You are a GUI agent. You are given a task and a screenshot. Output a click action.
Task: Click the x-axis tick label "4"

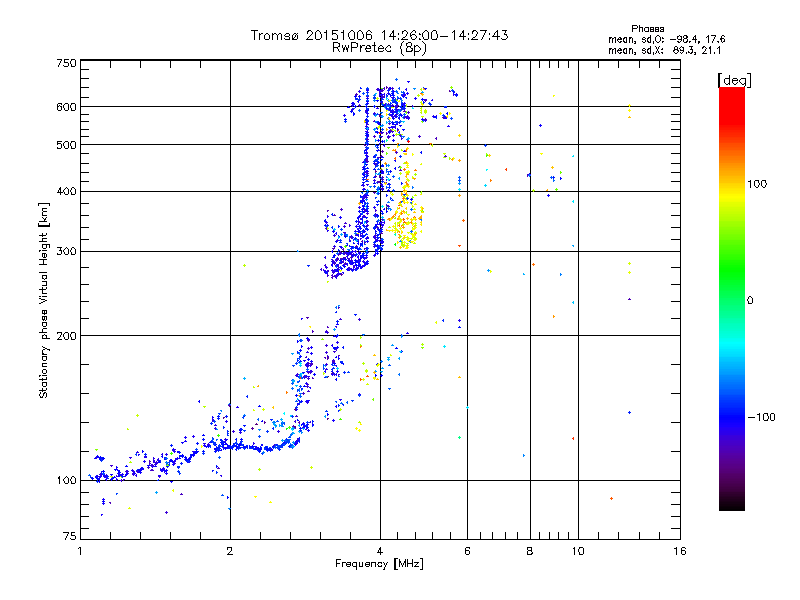point(380,551)
